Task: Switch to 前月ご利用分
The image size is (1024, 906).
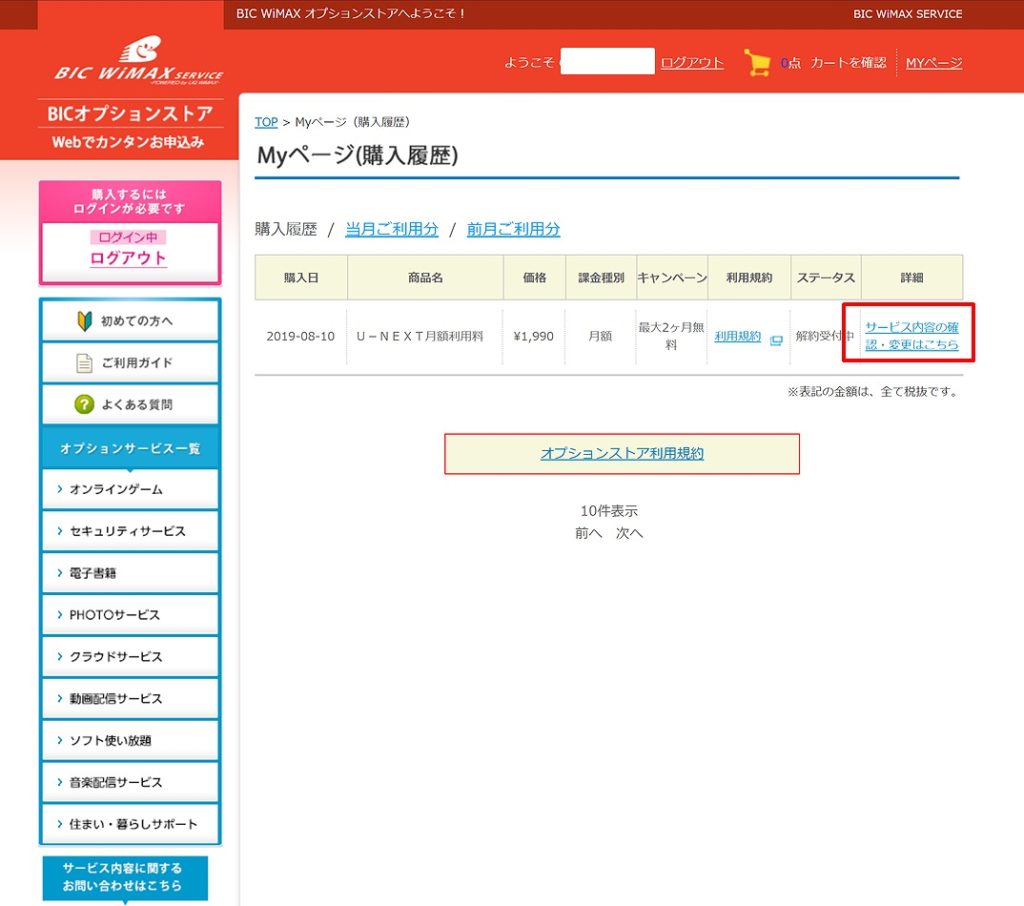Action: pyautogui.click(x=513, y=229)
